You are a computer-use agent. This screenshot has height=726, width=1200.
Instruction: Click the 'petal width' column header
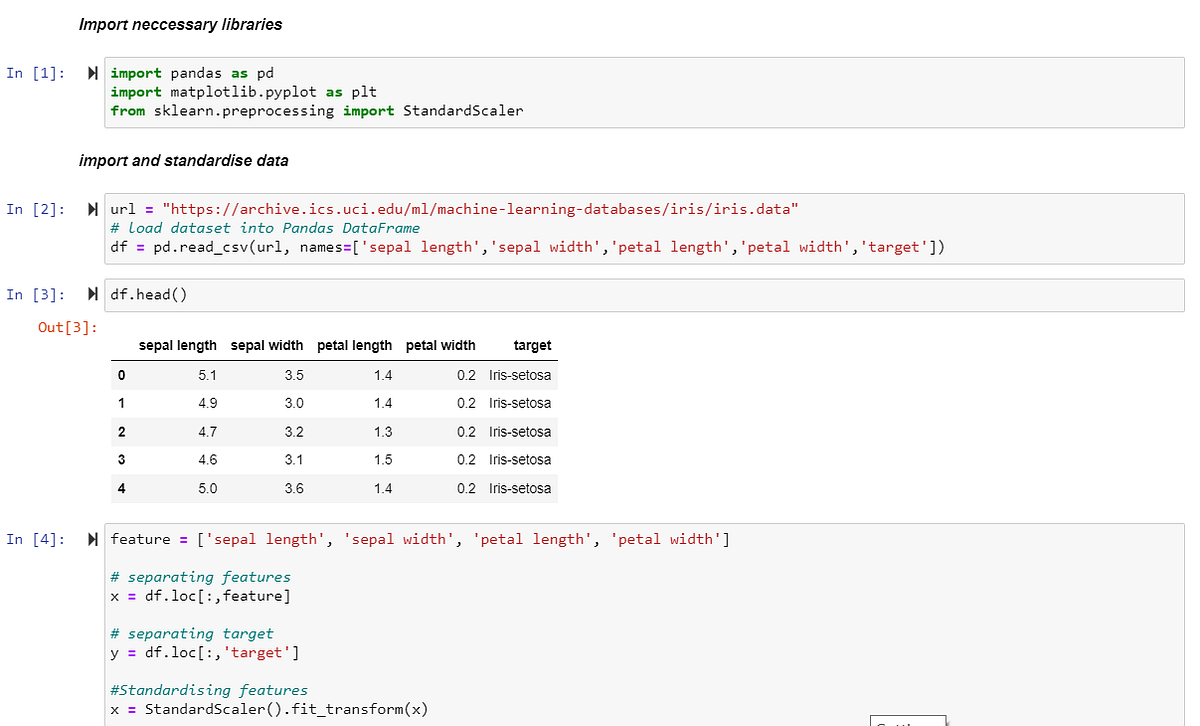click(x=440, y=345)
